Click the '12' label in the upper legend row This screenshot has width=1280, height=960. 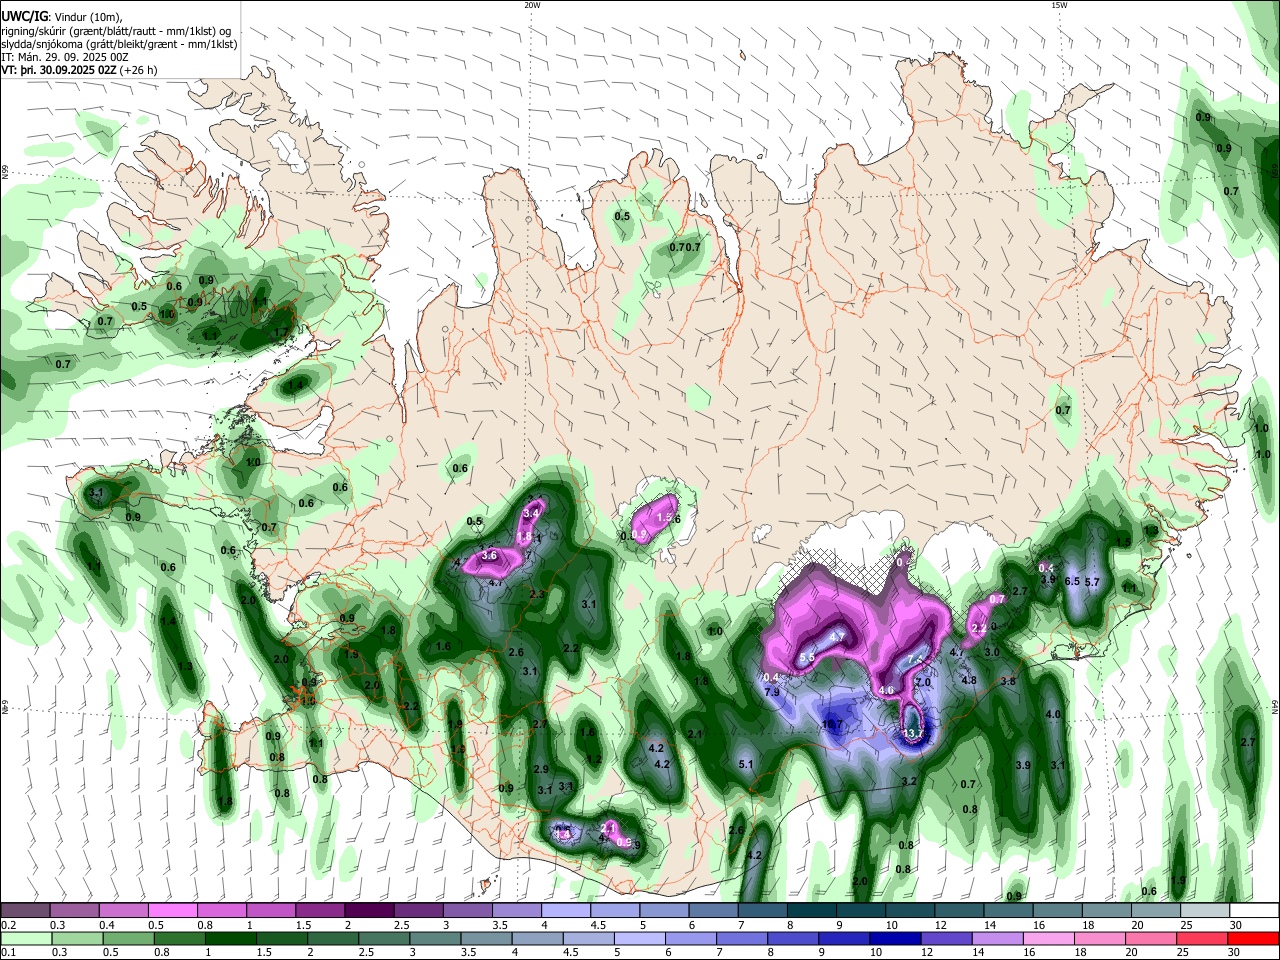click(x=941, y=925)
